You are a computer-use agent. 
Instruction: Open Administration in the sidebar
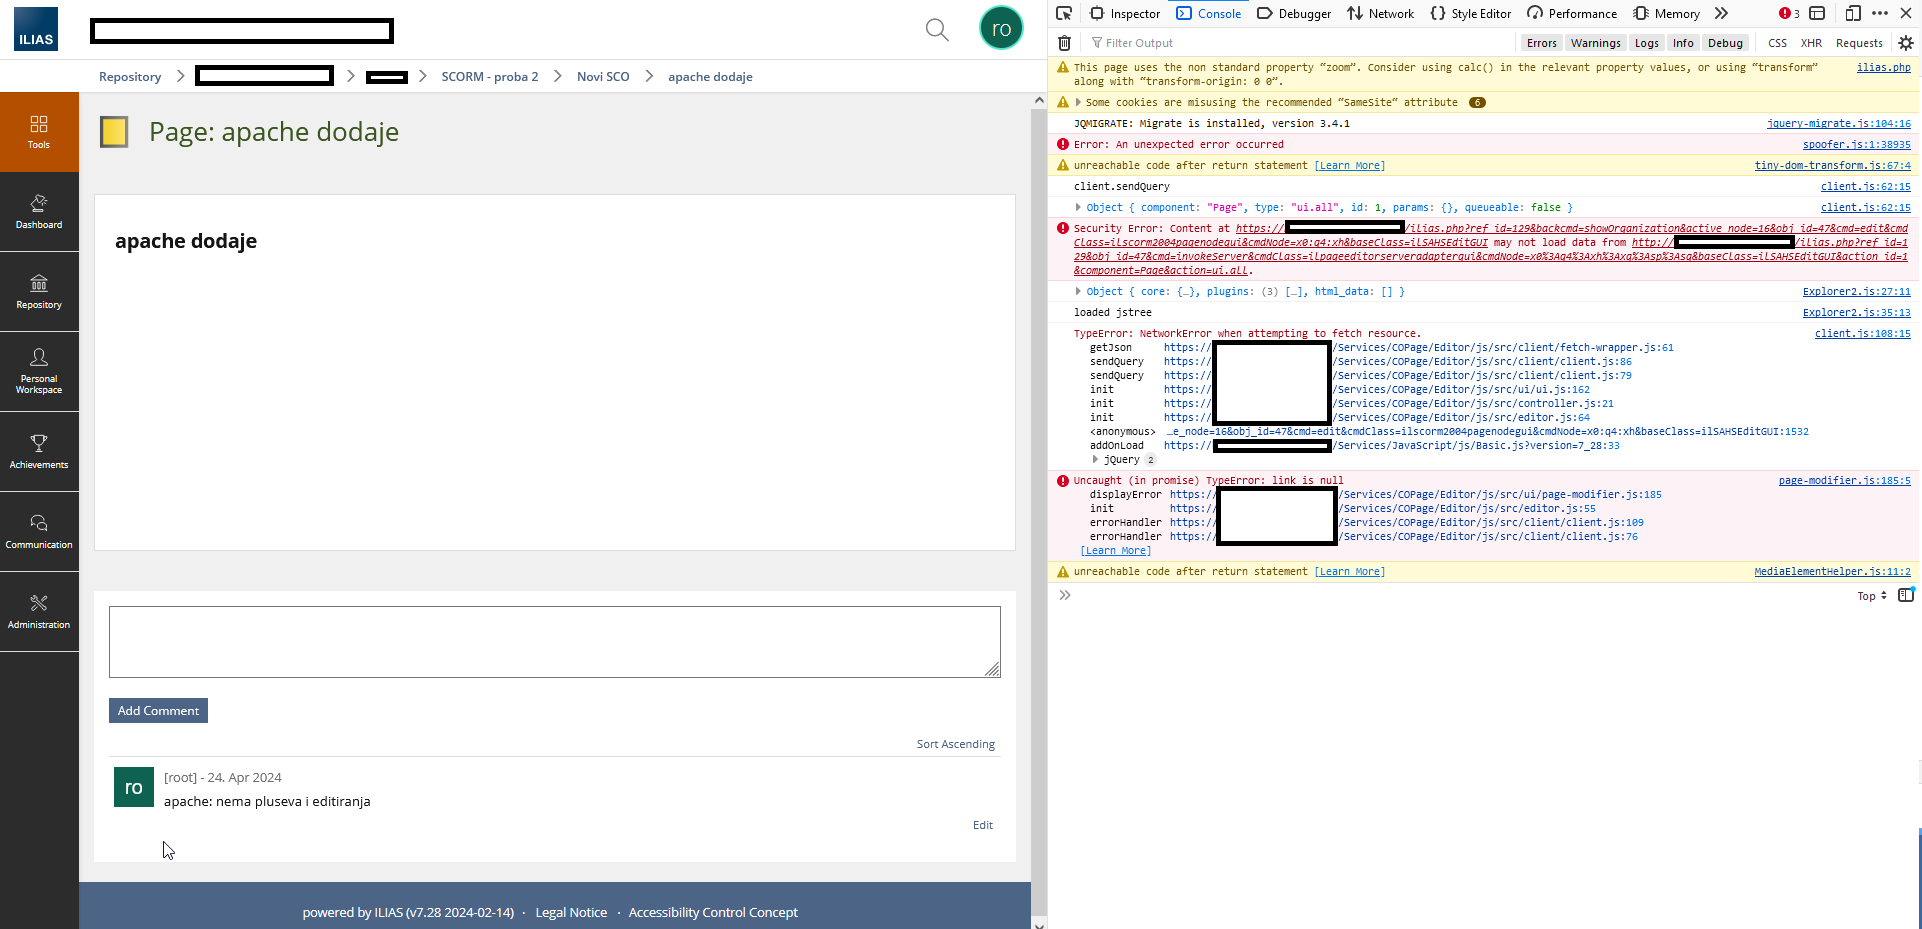tap(39, 610)
